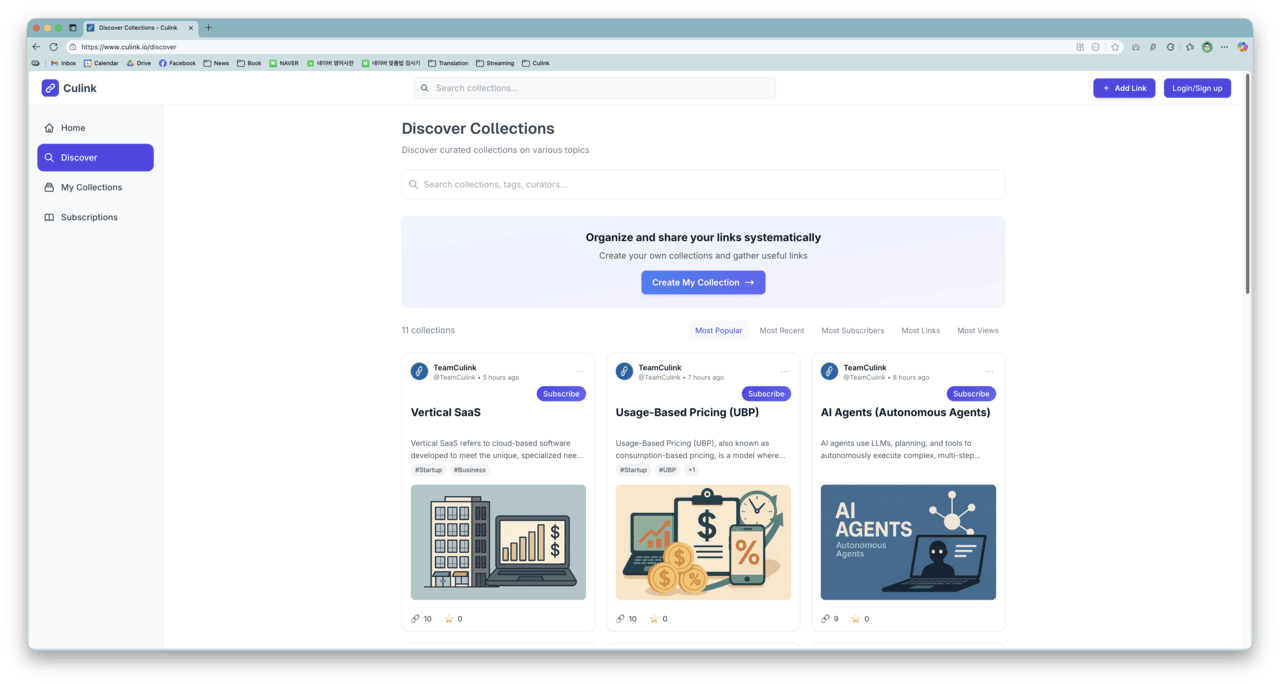The height and width of the screenshot is (686, 1280).
Task: Click the Discover magnifier icon in sidebar
Action: pyautogui.click(x=48, y=157)
